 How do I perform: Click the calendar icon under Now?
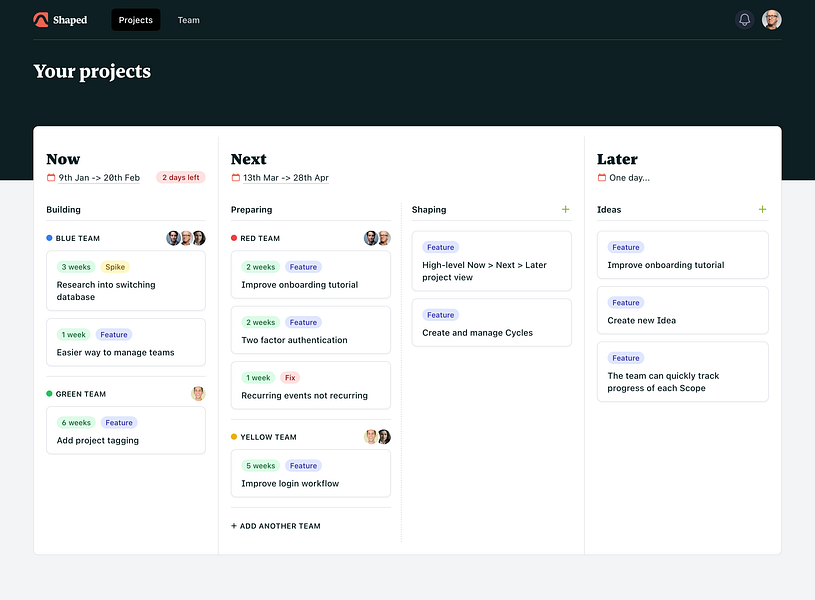coord(51,177)
